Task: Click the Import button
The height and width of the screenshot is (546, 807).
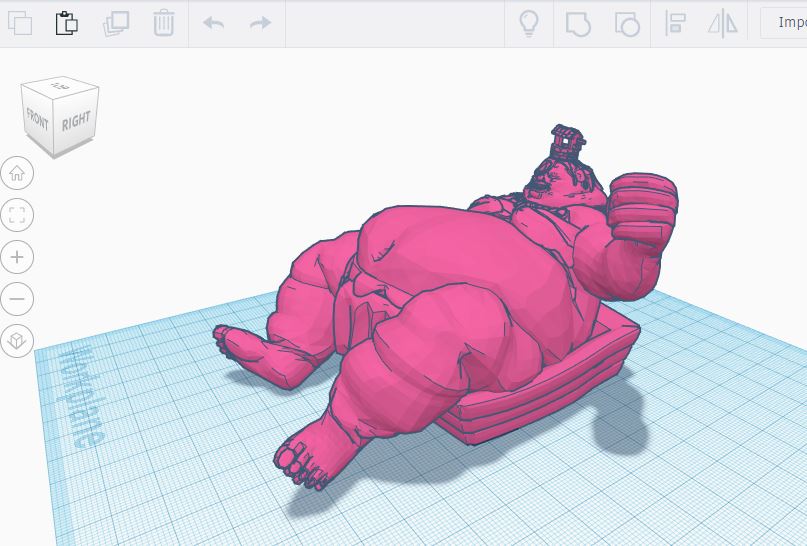Action: click(784, 23)
